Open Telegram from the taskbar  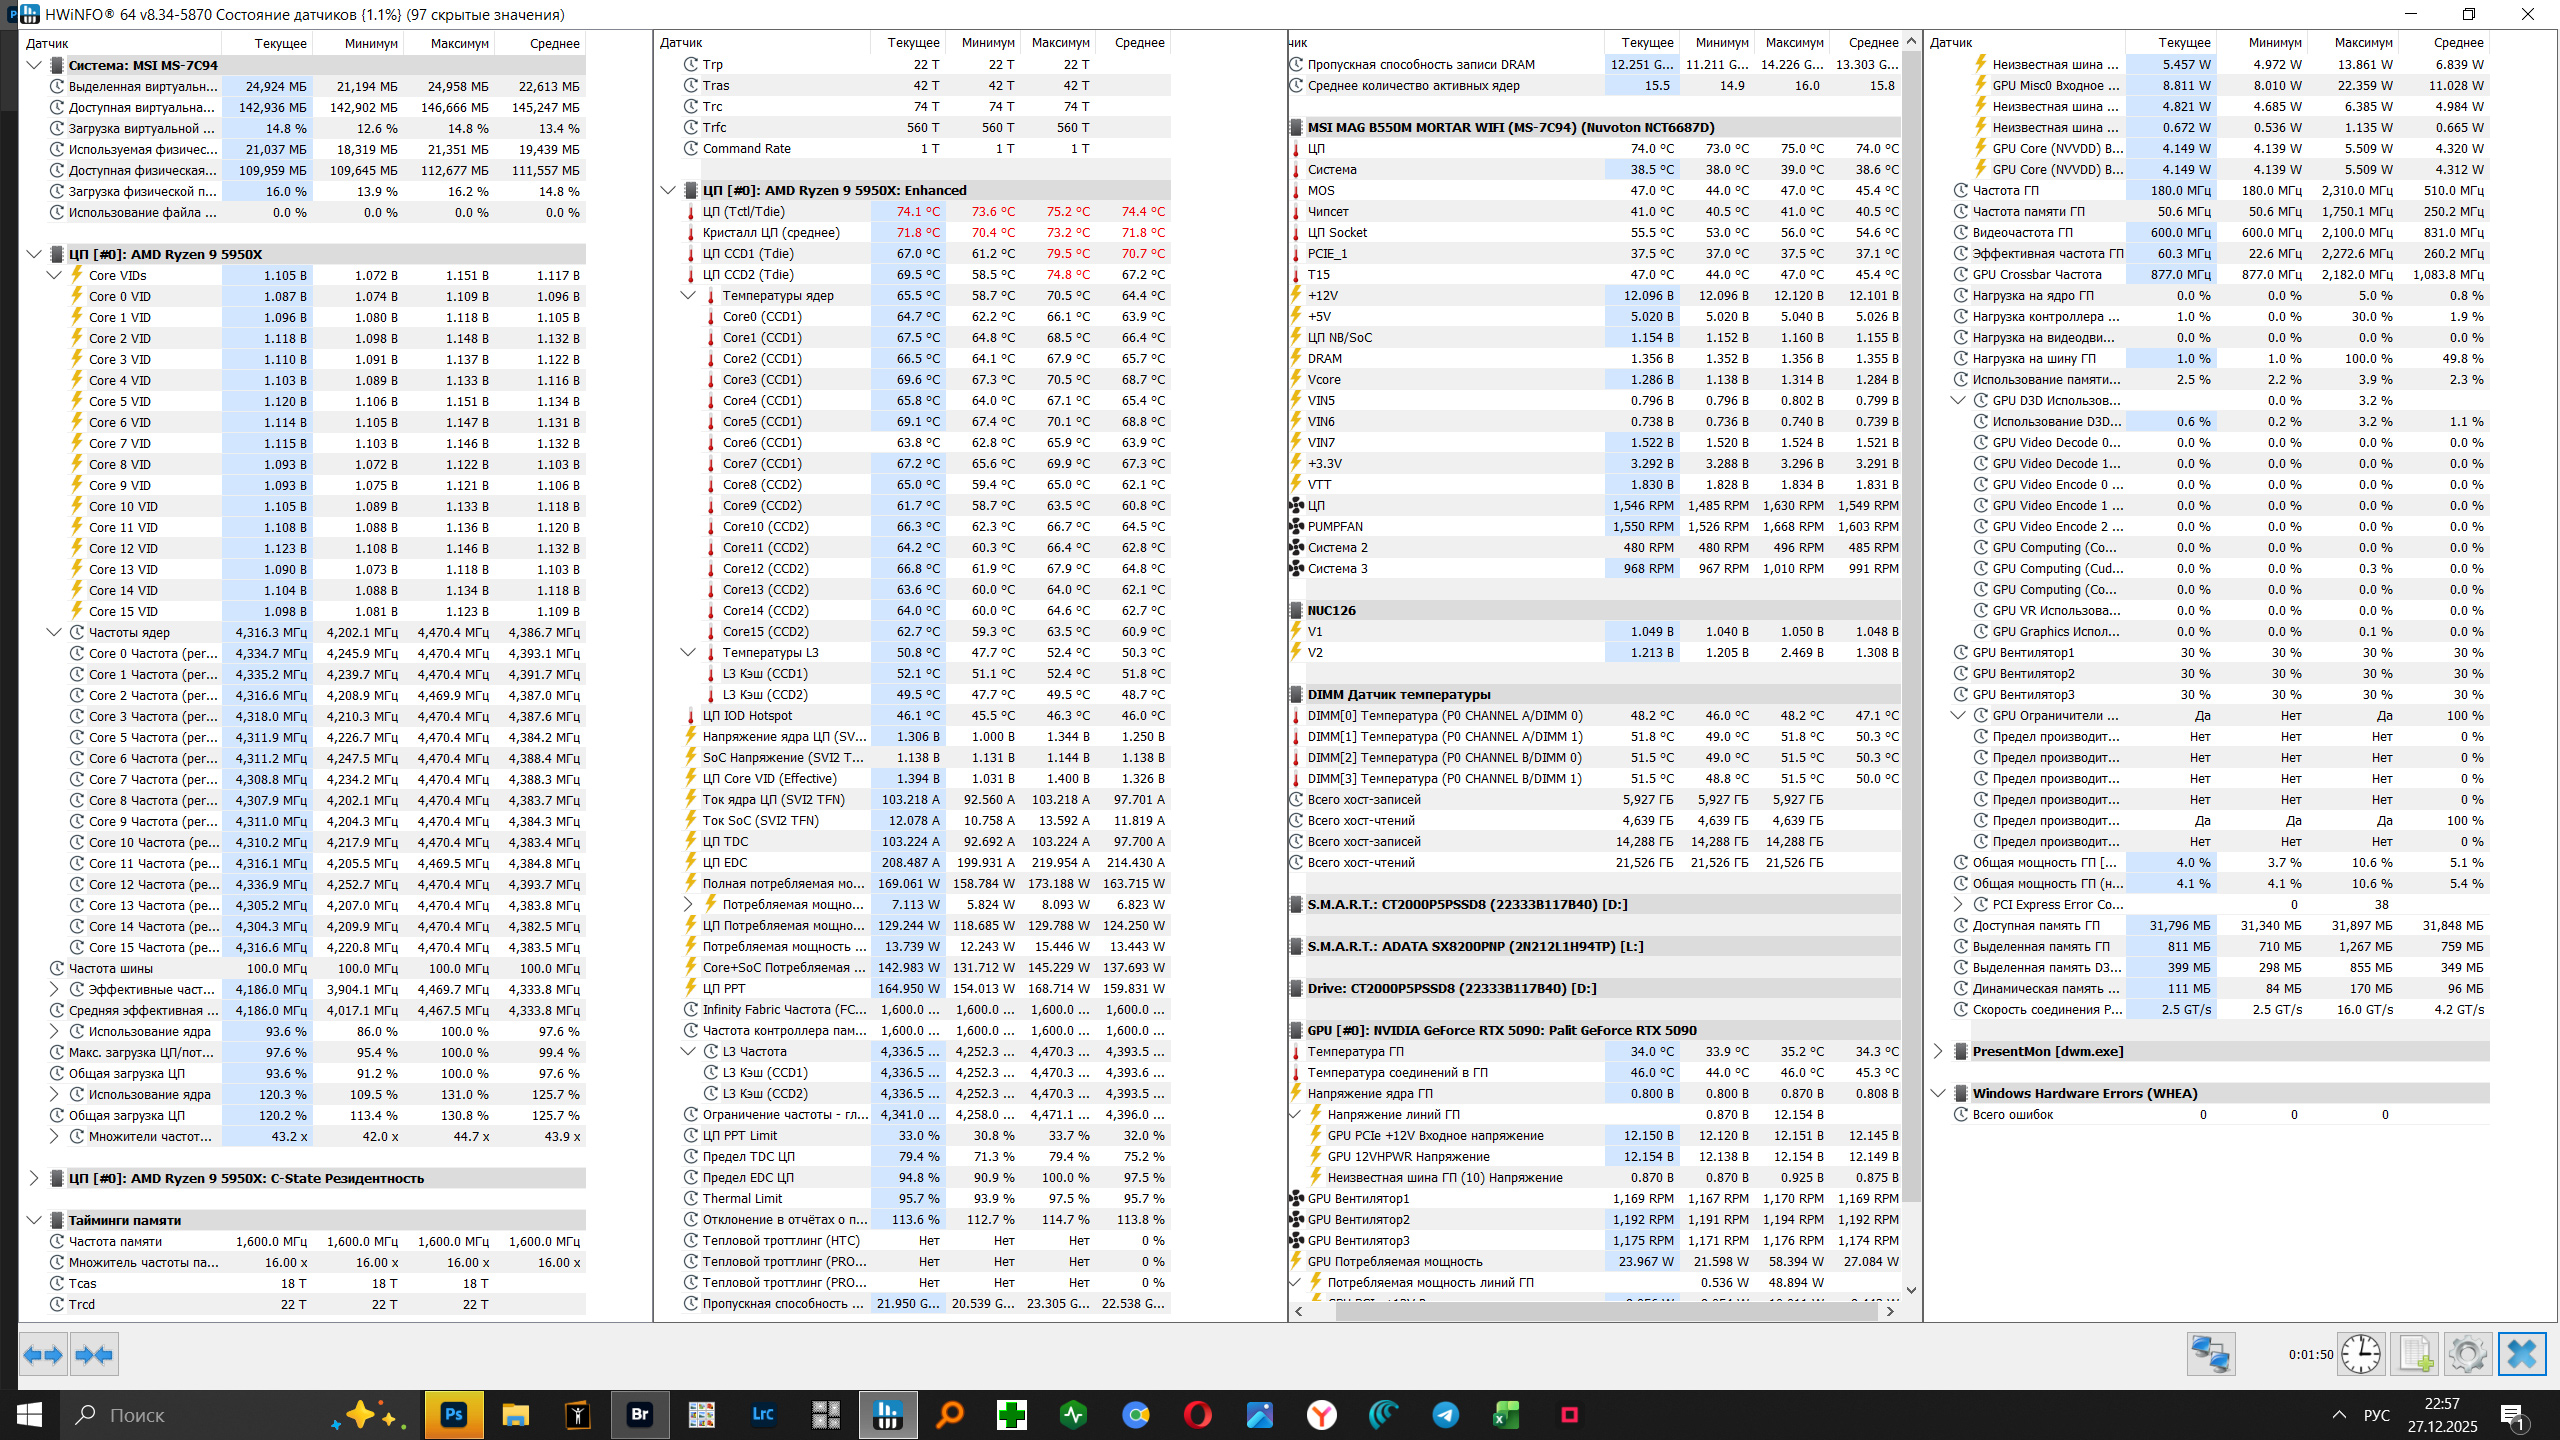pyautogui.click(x=1445, y=1414)
